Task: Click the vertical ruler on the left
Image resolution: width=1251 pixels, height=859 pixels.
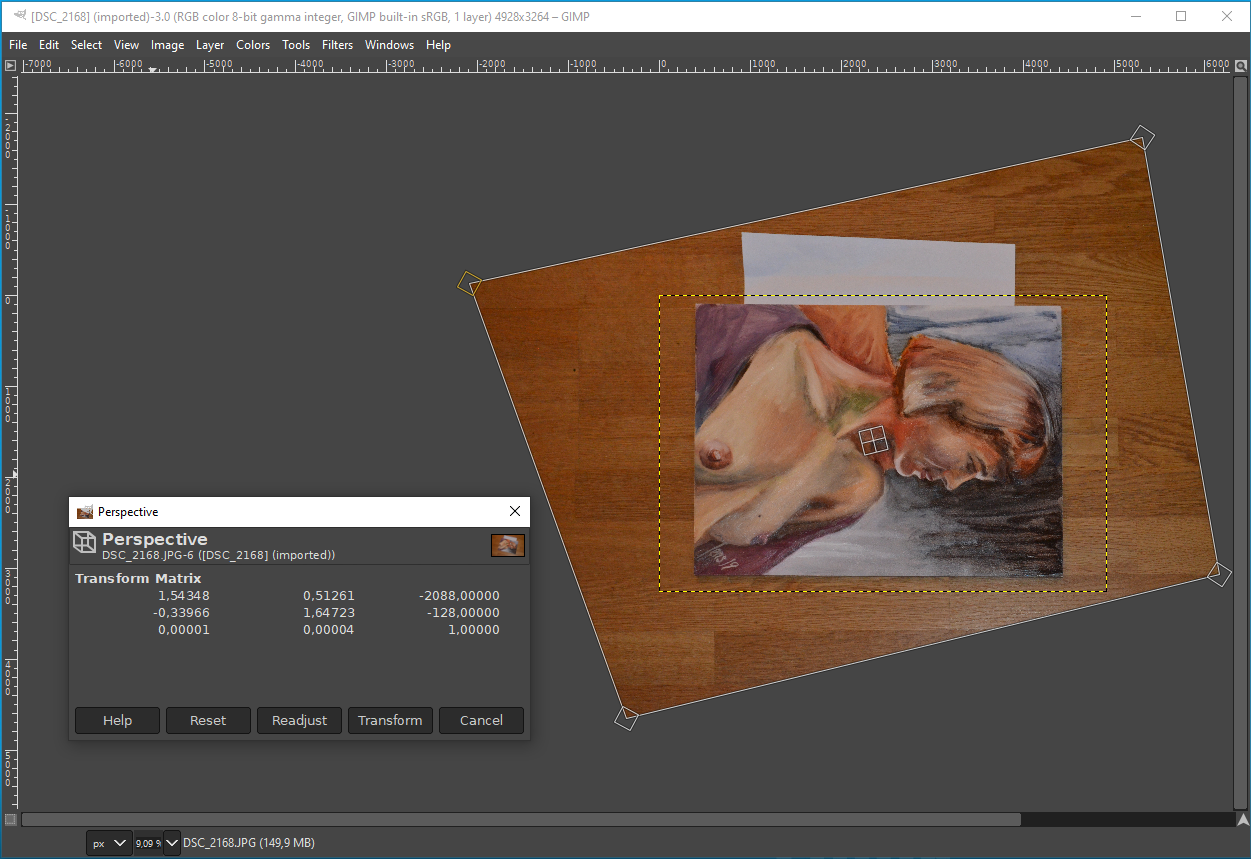Action: (x=10, y=441)
